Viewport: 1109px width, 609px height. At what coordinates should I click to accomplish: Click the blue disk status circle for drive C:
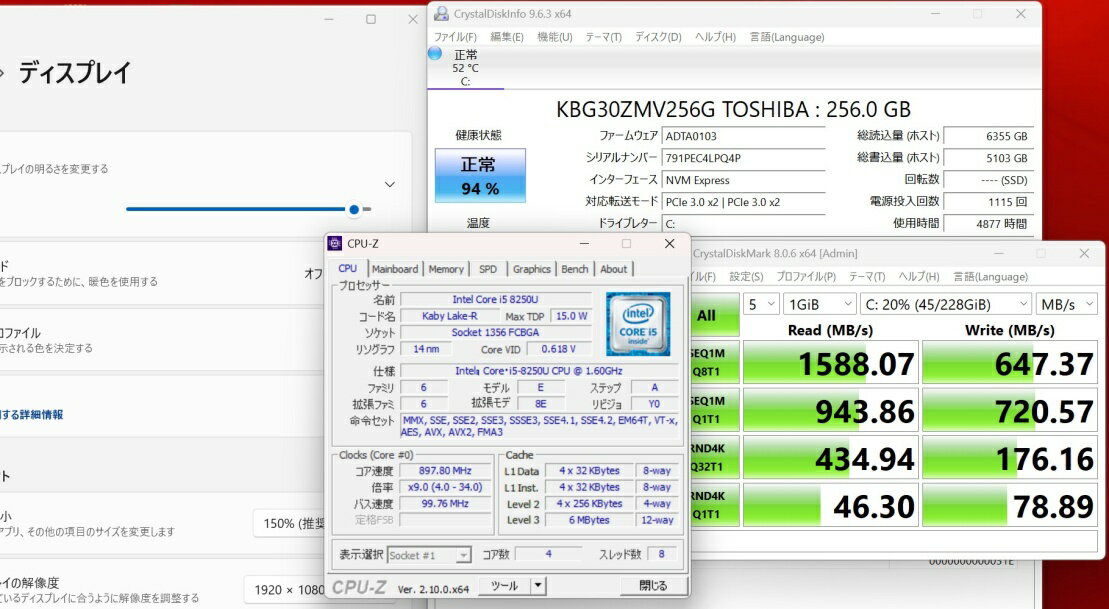436,54
